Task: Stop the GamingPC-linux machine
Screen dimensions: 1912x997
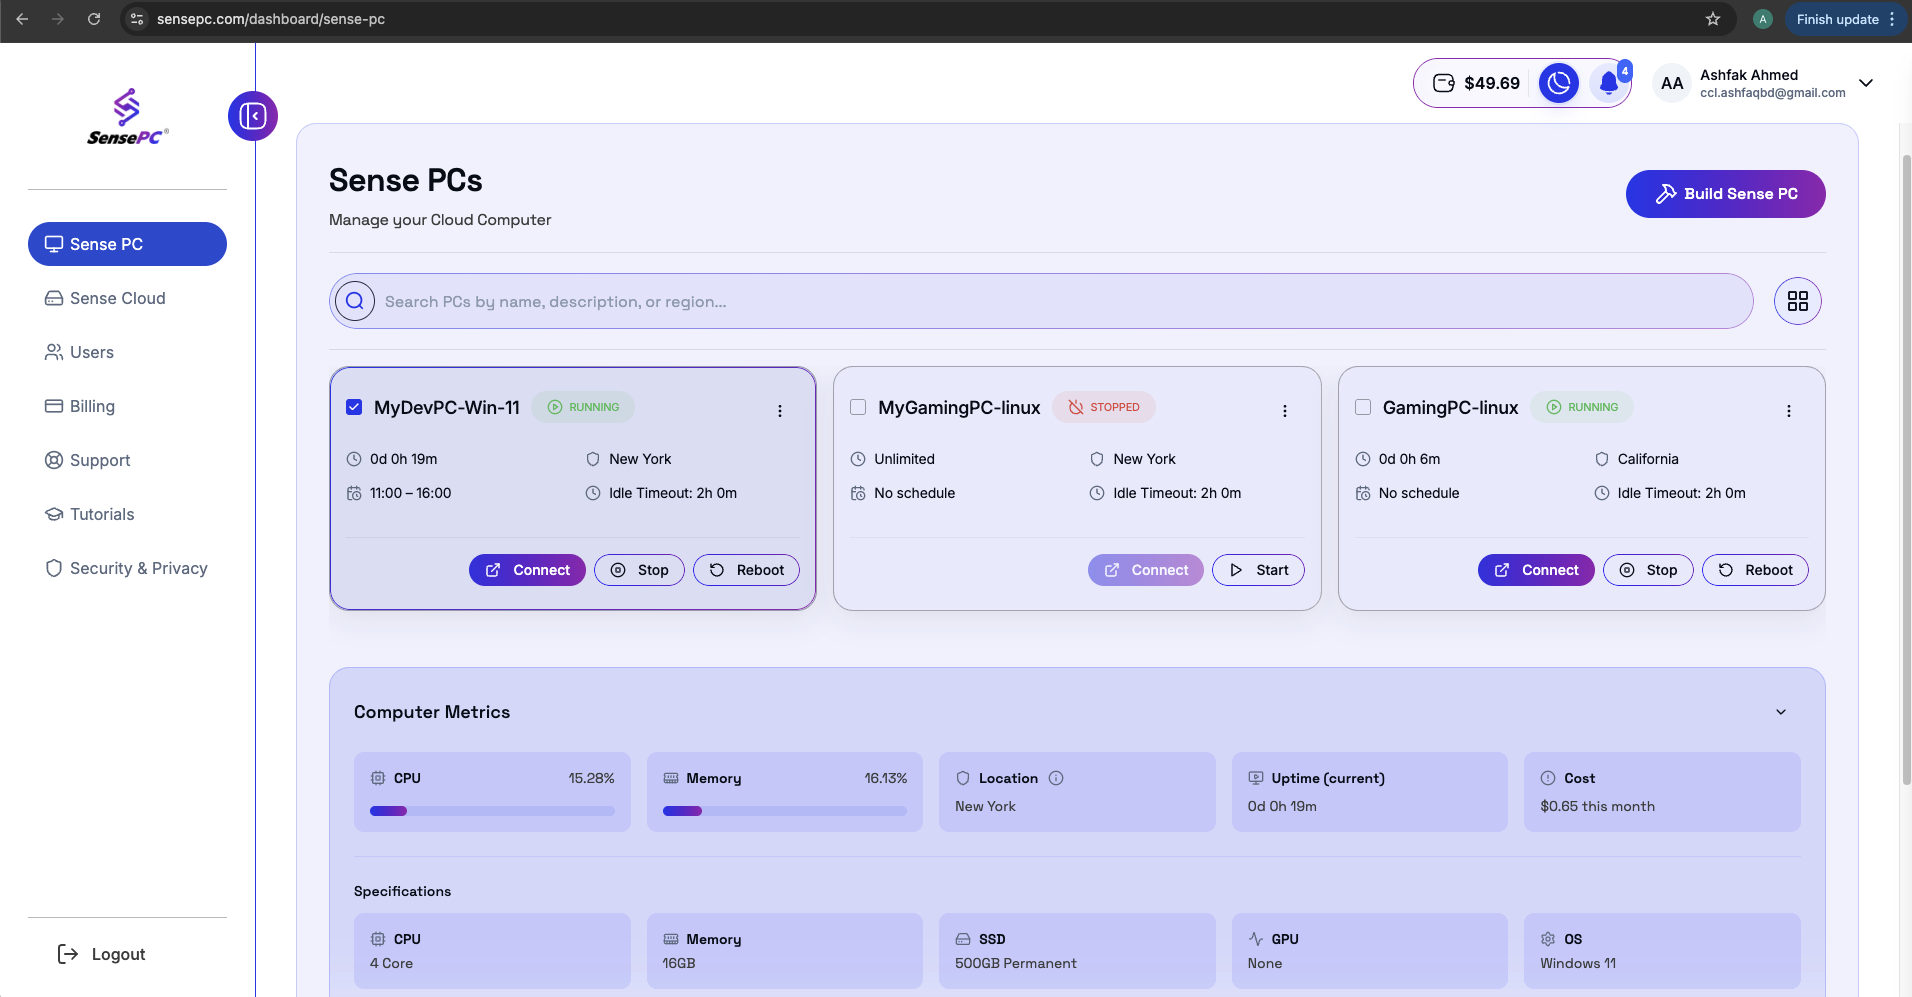Action: (x=1648, y=570)
